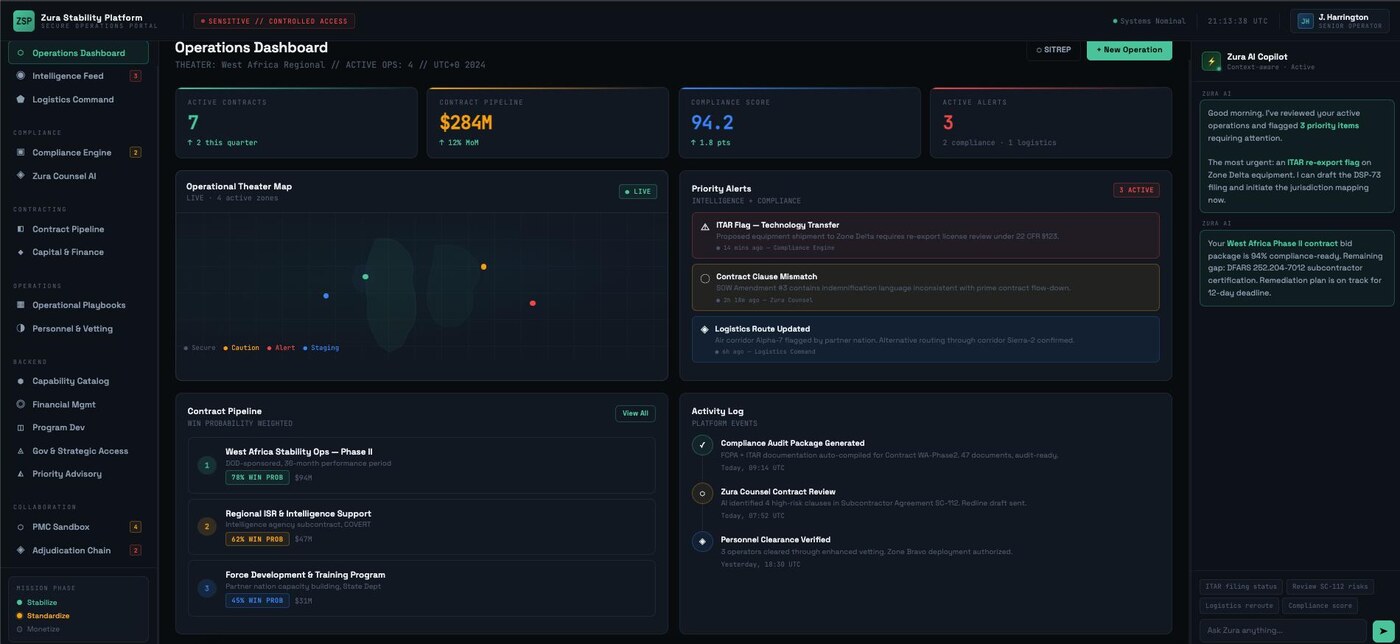The width and height of the screenshot is (1400, 644).
Task: Click the Logistics reroute suggestion chip
Action: pyautogui.click(x=1239, y=606)
